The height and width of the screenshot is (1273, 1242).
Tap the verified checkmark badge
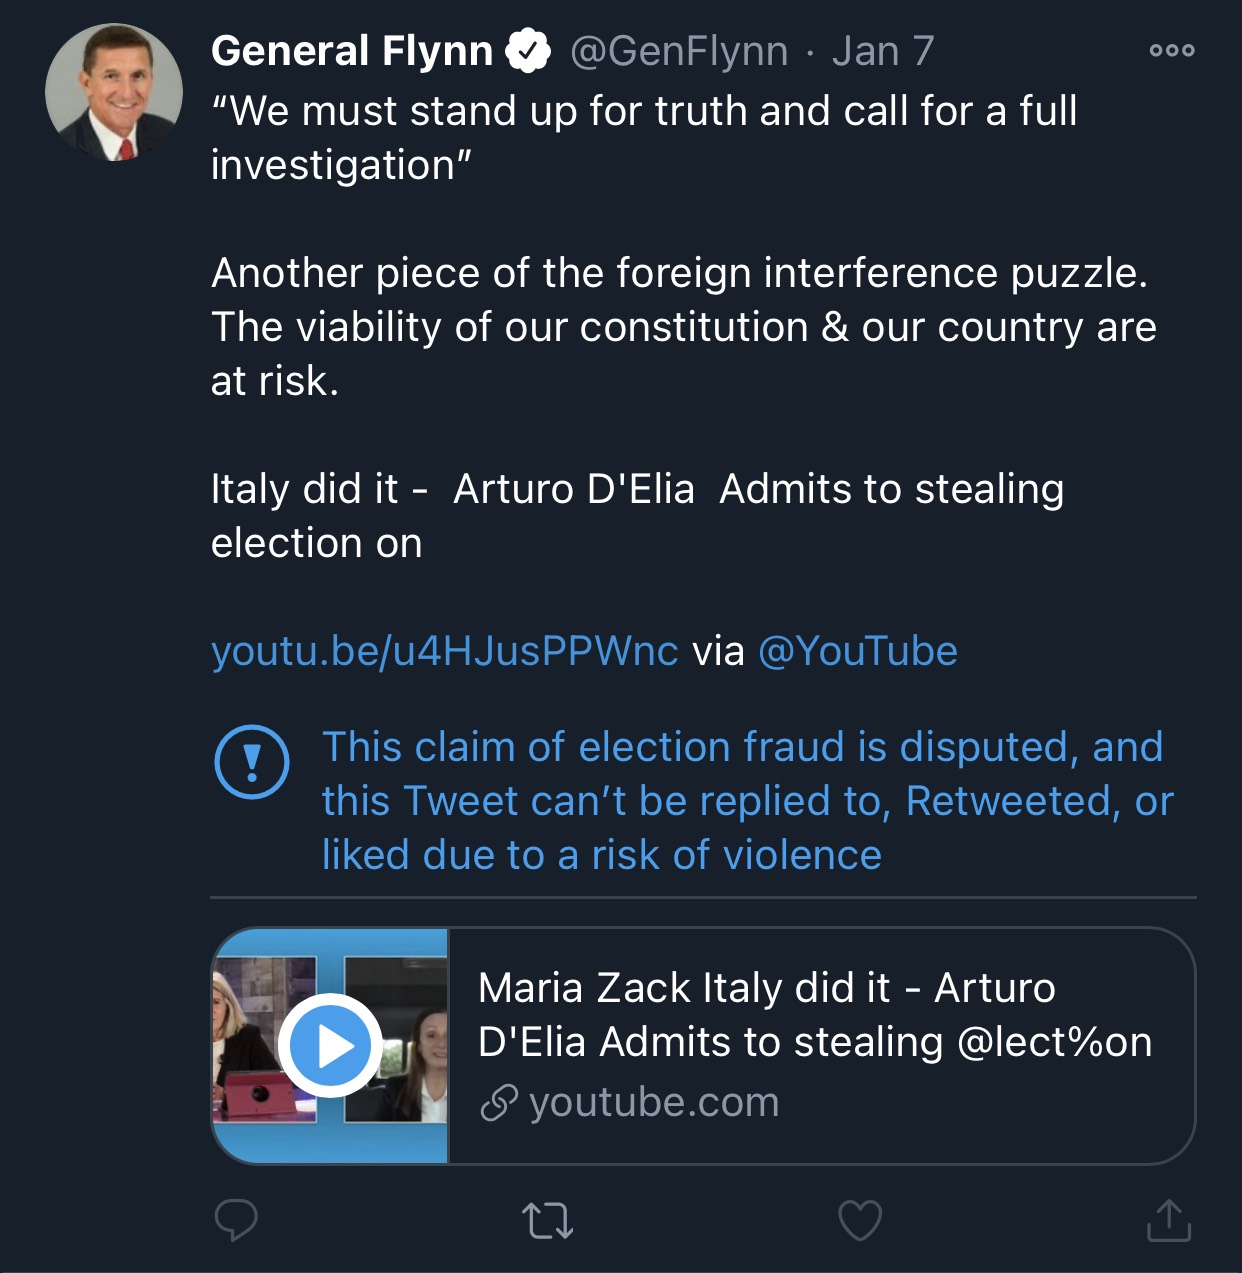coord(528,51)
